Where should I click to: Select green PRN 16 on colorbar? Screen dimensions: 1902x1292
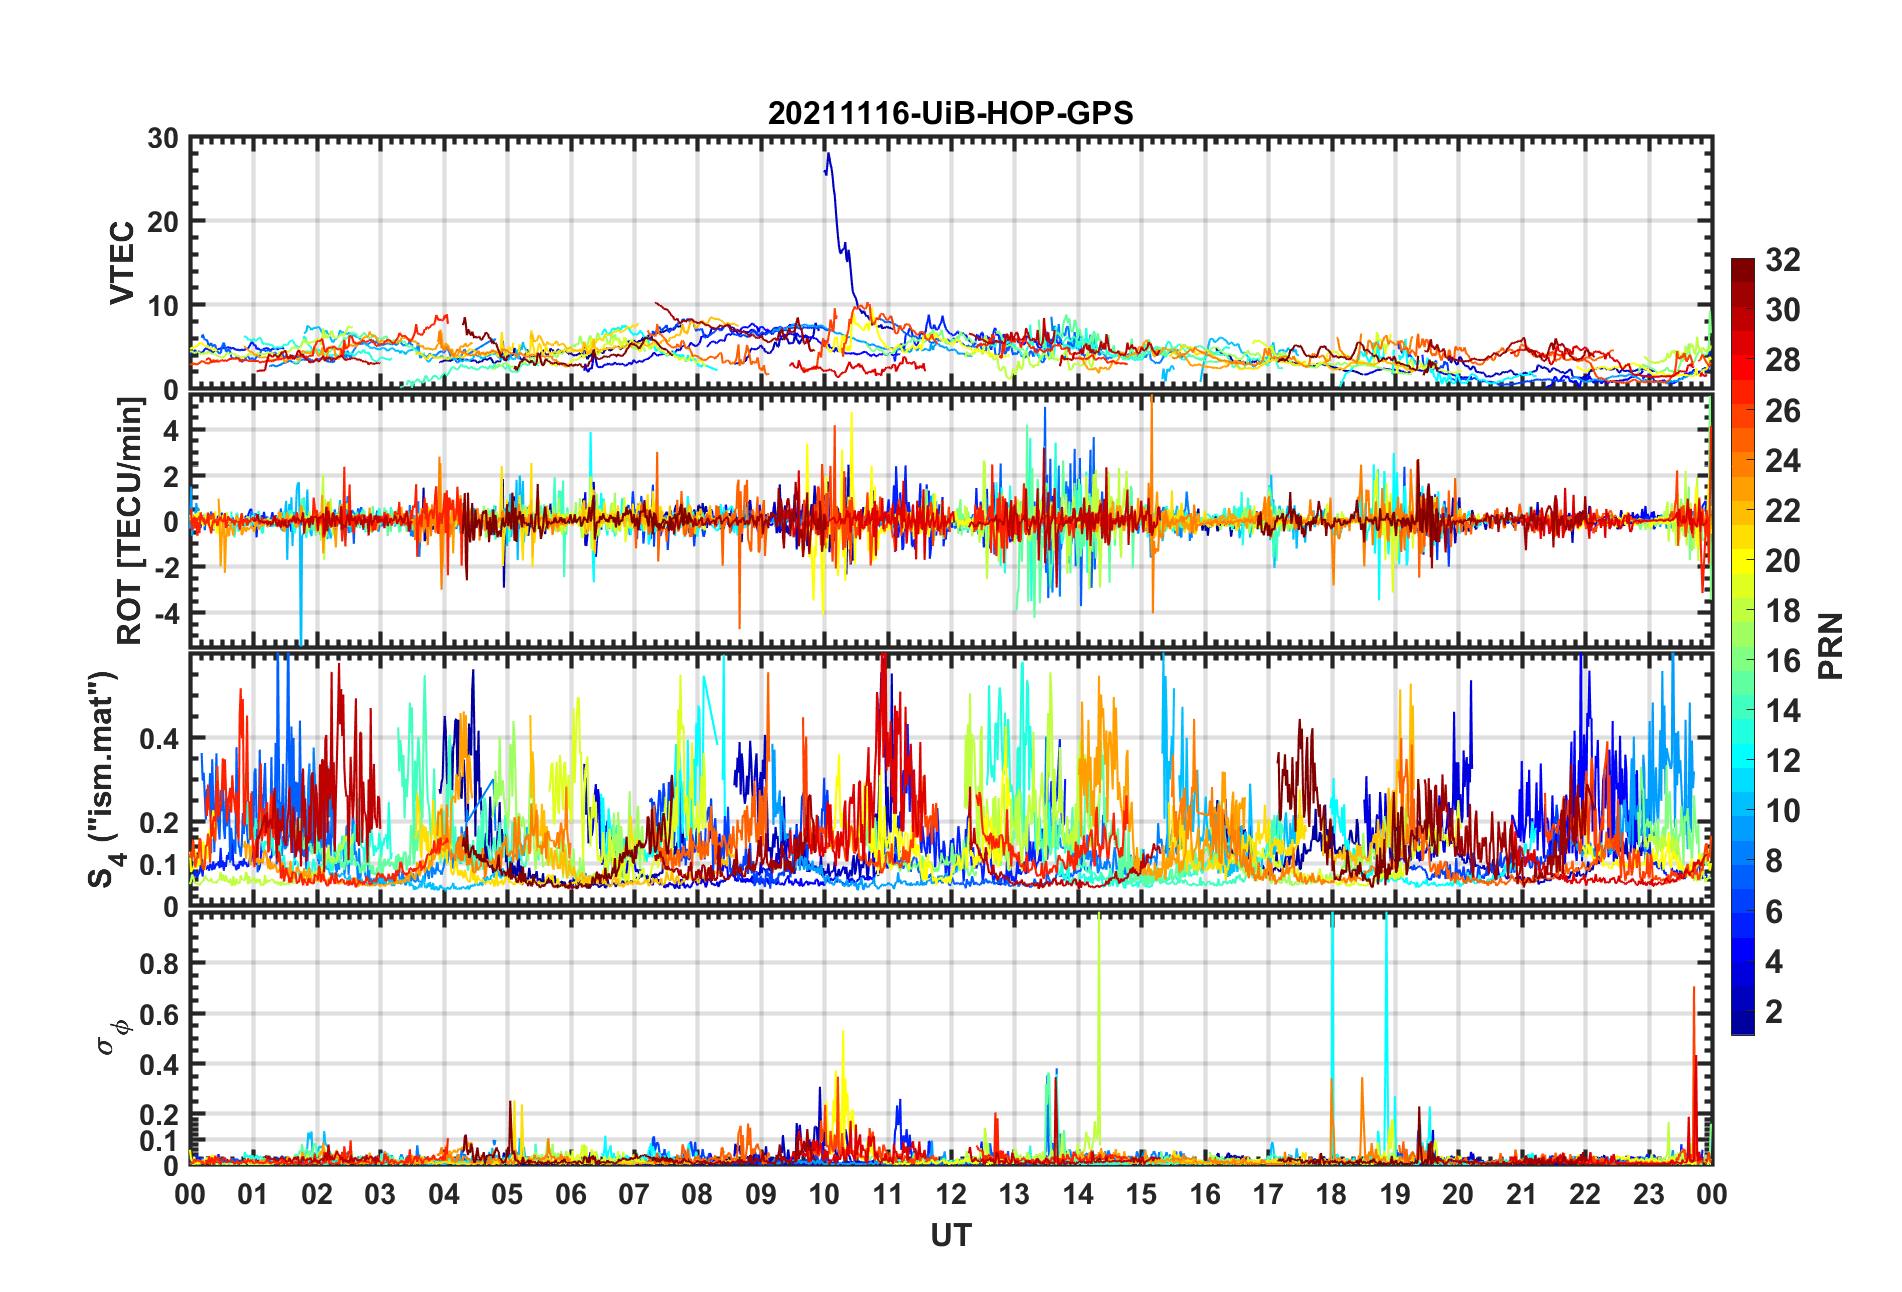click(x=1743, y=661)
